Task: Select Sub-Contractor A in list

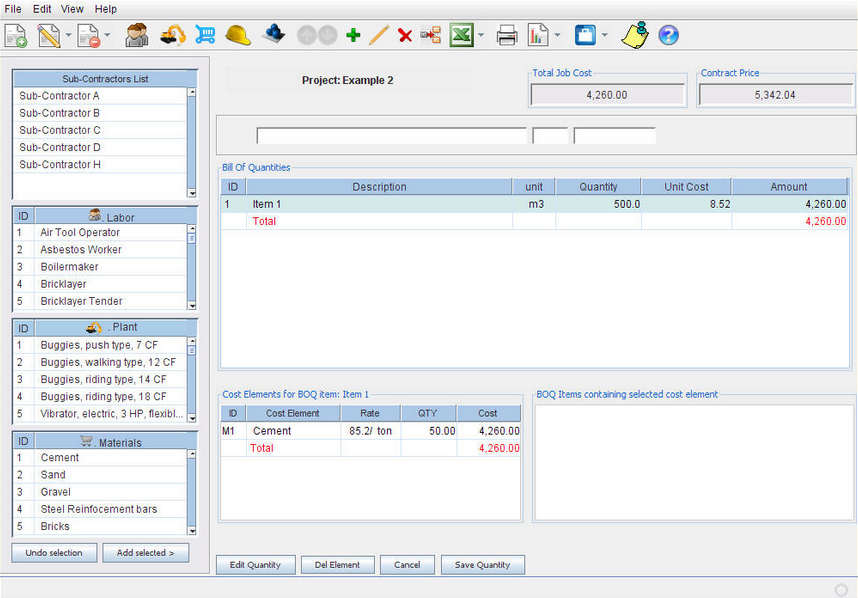Action: click(x=100, y=96)
